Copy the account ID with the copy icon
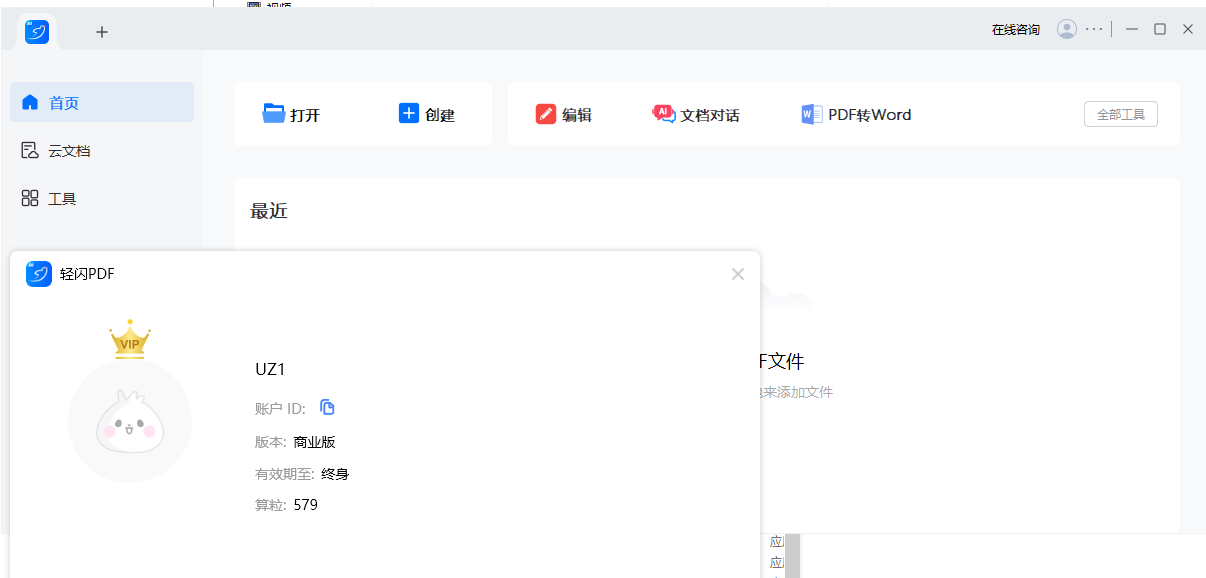Viewport: 1206px width, 578px height. (327, 407)
